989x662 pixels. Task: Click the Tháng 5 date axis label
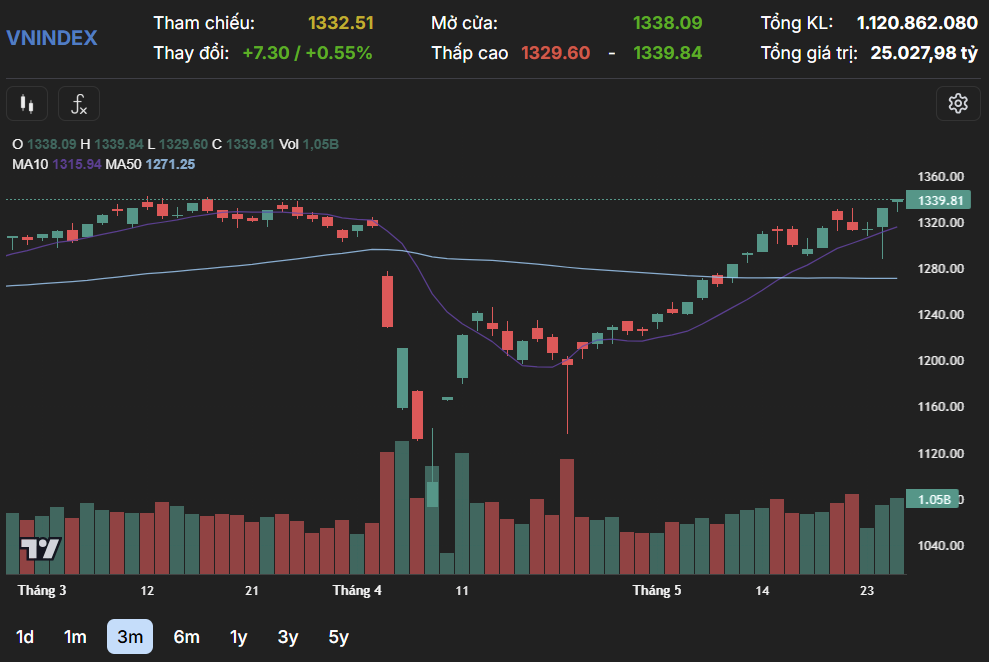657,591
